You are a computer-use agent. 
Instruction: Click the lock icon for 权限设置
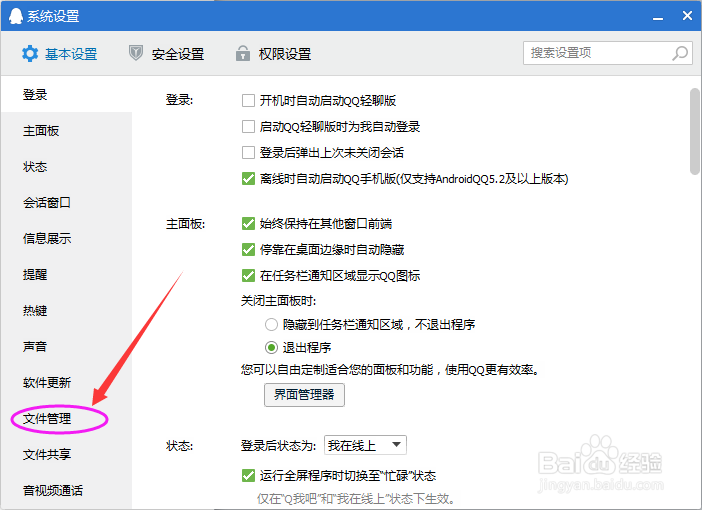pos(243,53)
